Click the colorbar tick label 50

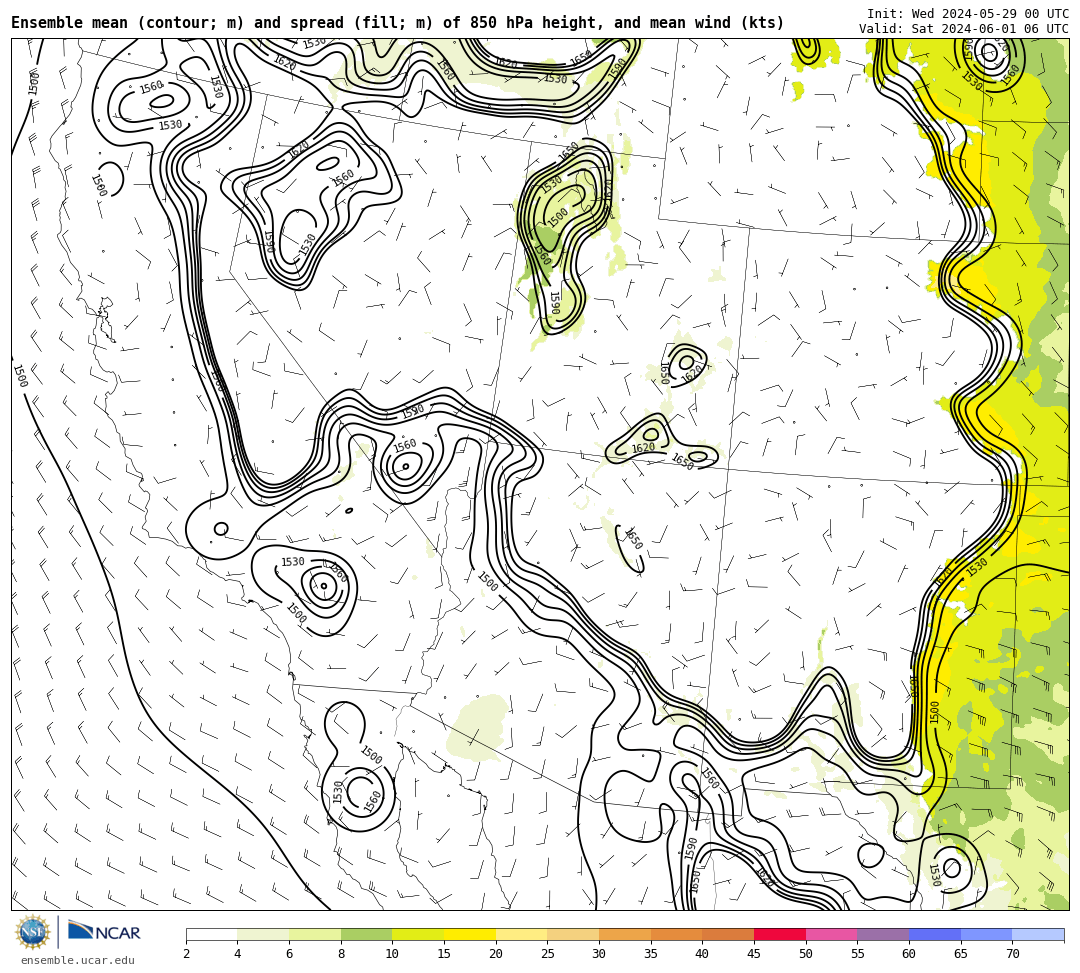pos(806,954)
